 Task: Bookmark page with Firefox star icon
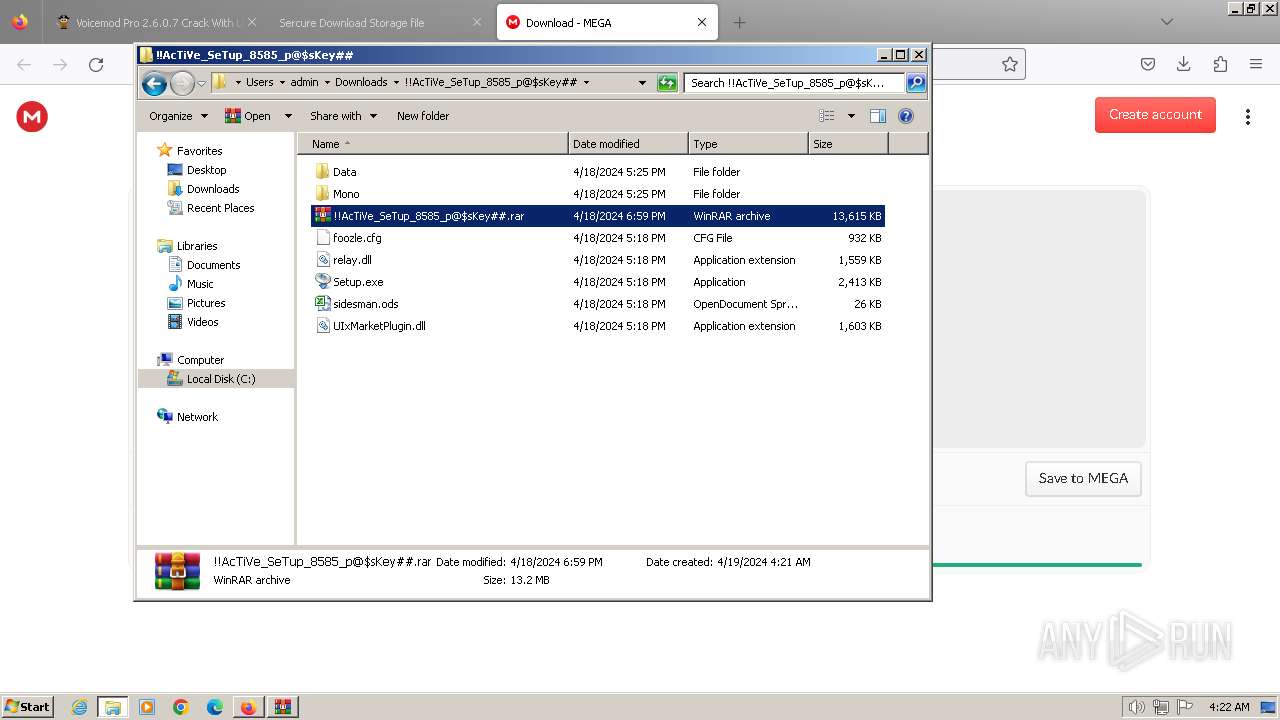[1010, 64]
